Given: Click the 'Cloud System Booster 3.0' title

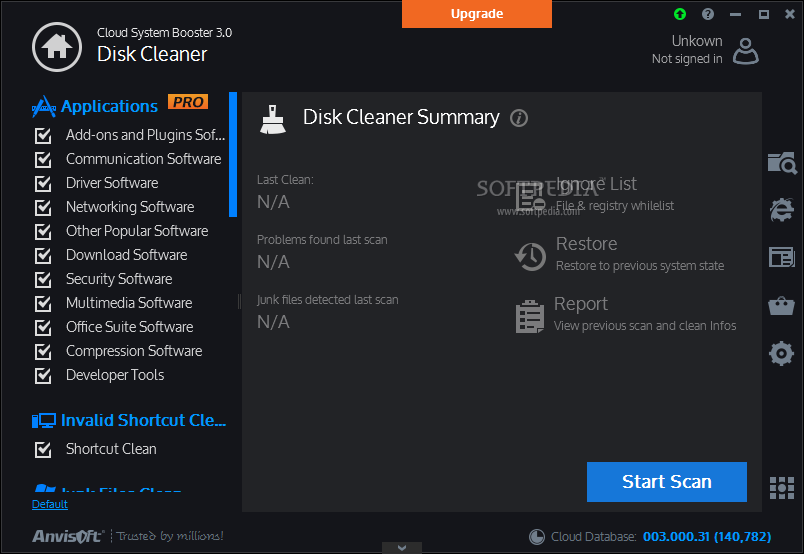Looking at the screenshot, I should pos(165,33).
